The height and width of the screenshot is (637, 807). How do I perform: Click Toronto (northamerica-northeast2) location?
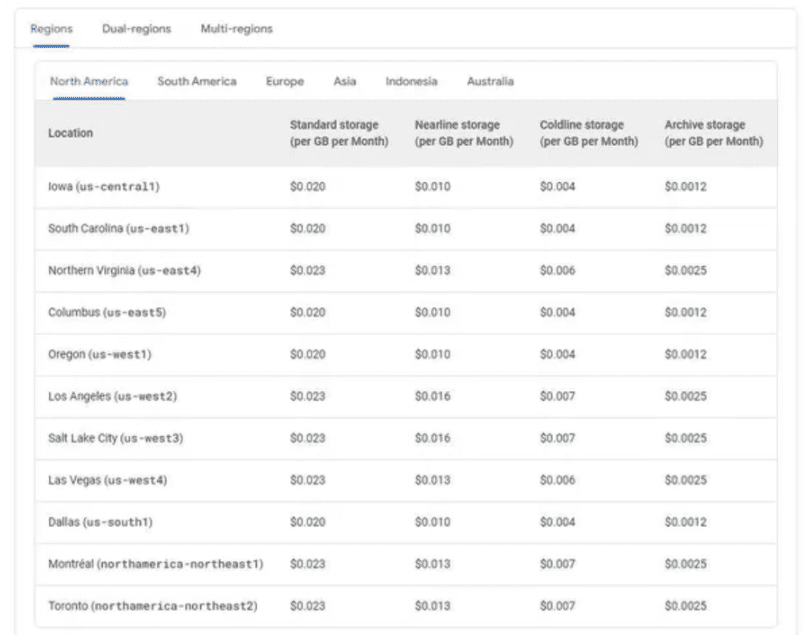[x=153, y=606]
